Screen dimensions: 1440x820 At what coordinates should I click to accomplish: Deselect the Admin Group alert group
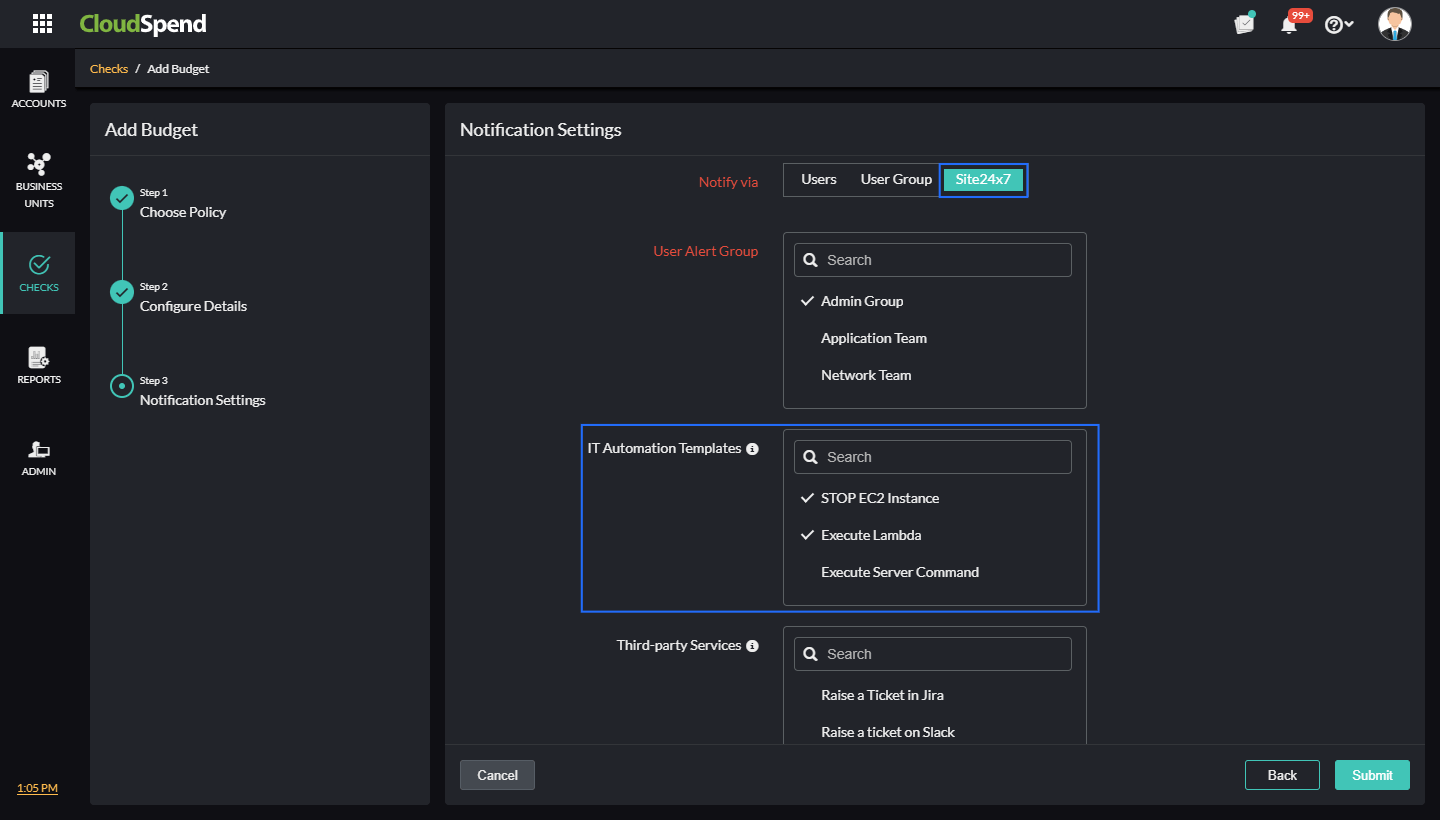(861, 301)
